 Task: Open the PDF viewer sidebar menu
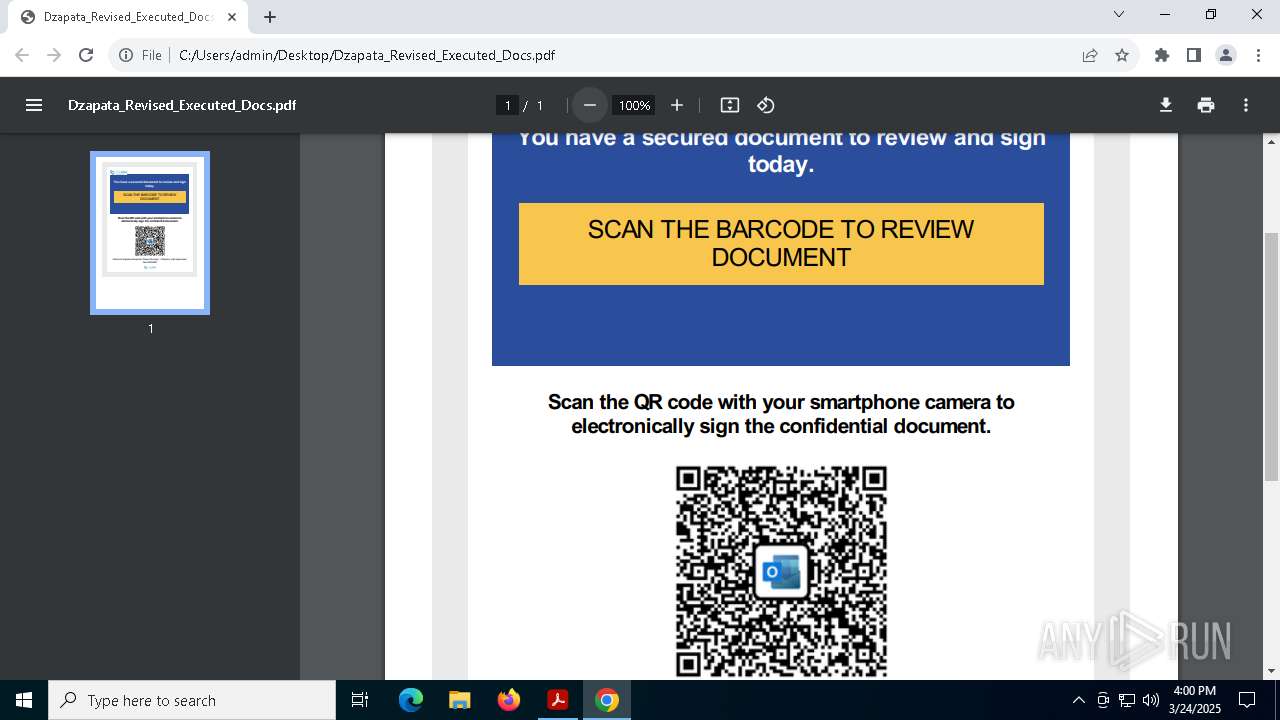click(x=34, y=105)
